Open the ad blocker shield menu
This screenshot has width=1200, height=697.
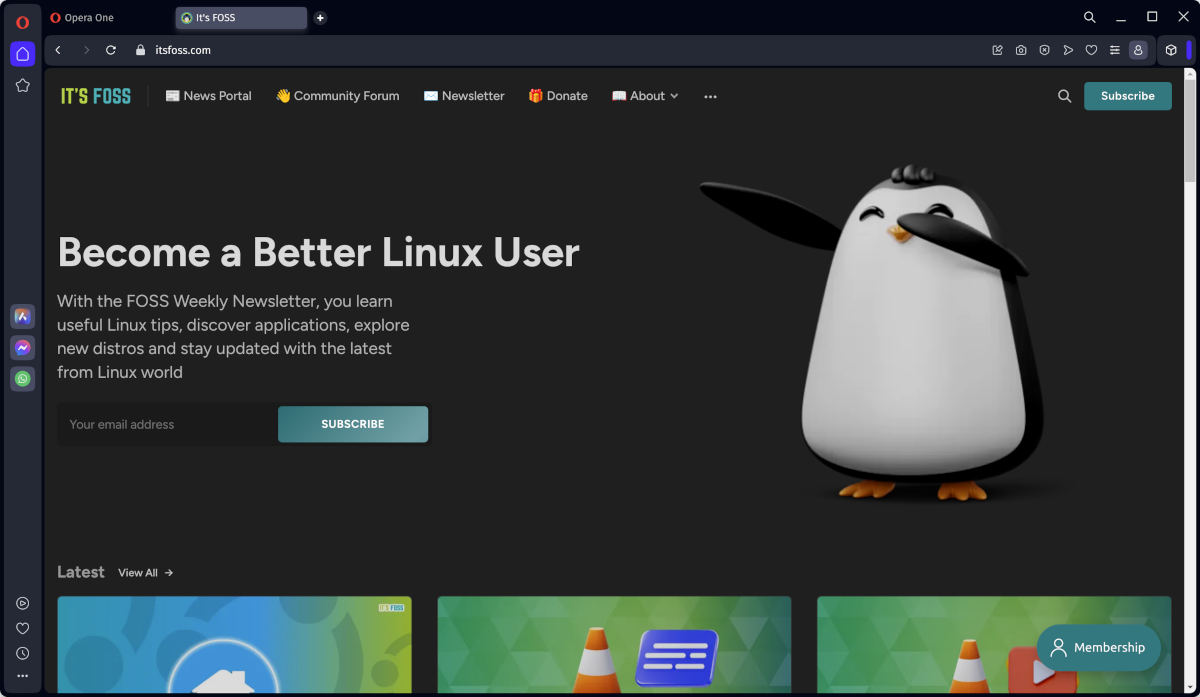[1044, 49]
